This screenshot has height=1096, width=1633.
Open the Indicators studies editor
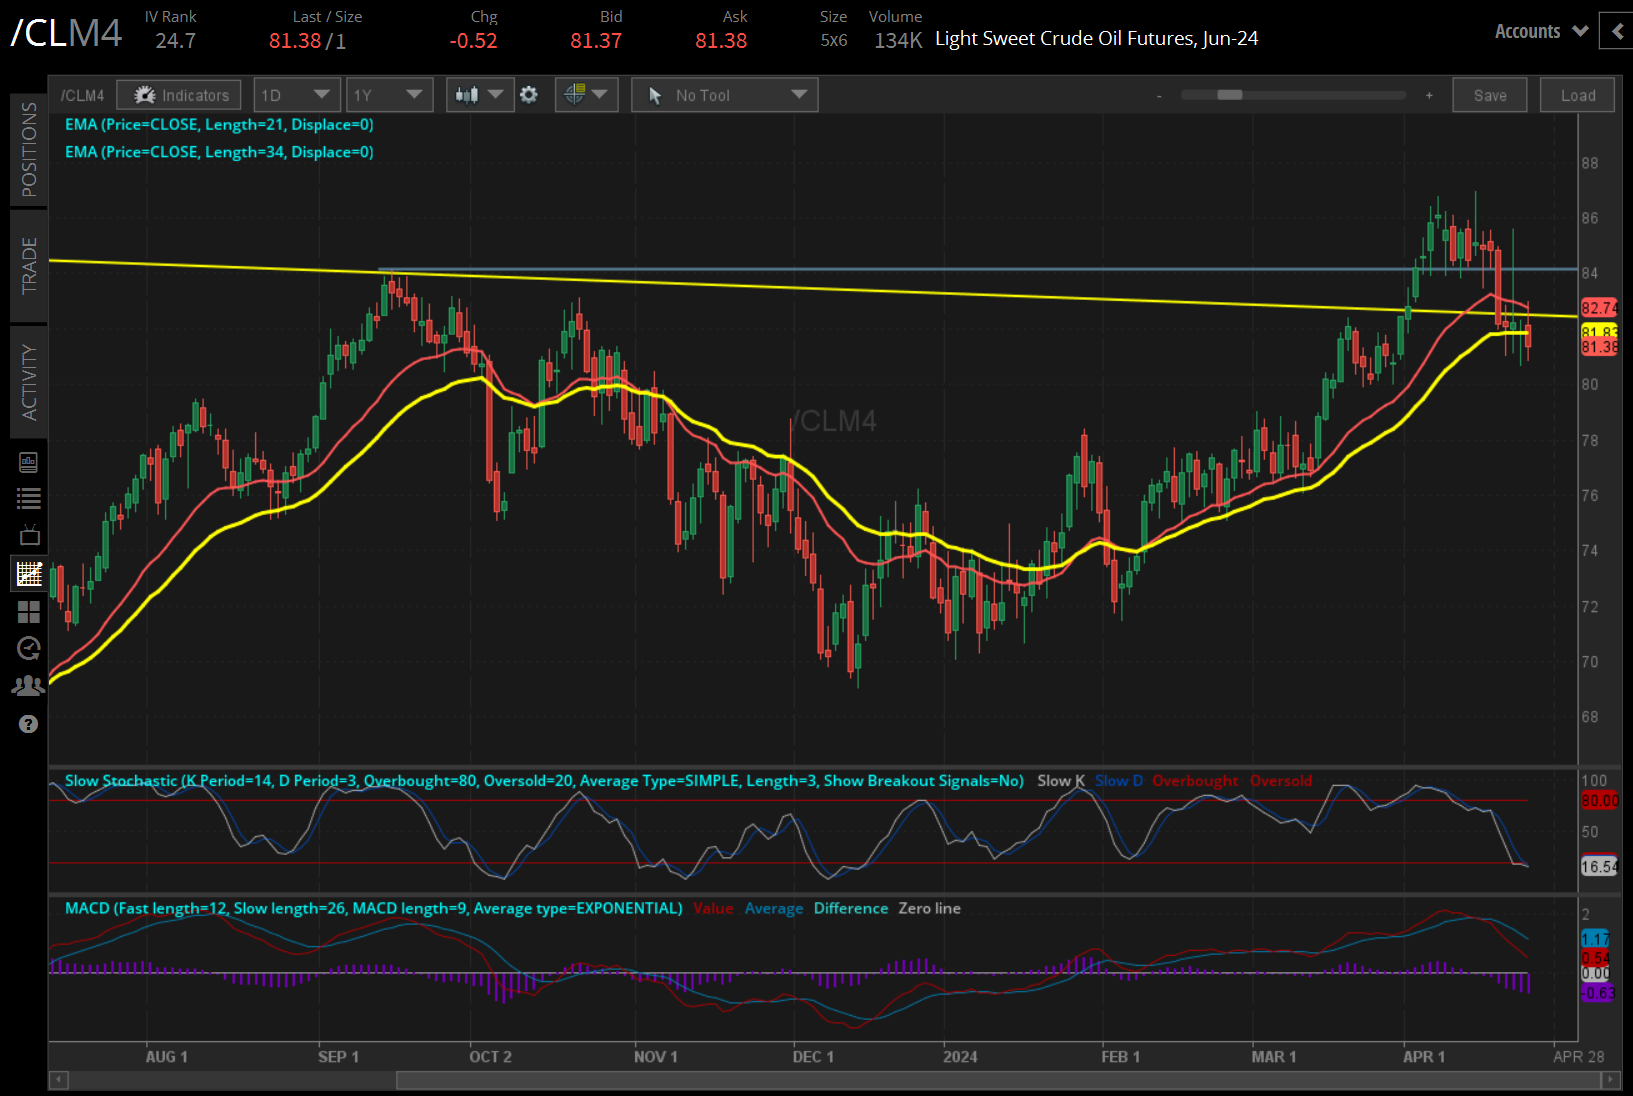tap(178, 94)
